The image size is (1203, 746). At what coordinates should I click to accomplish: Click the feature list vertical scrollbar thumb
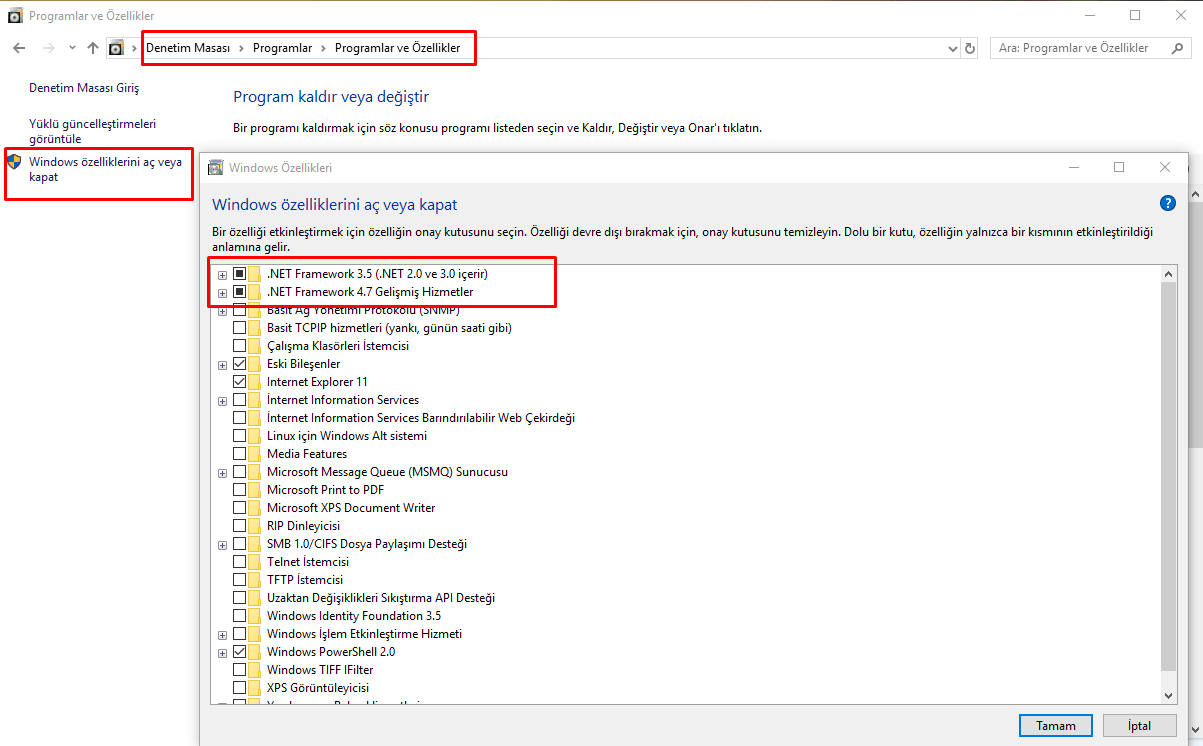[x=1169, y=475]
